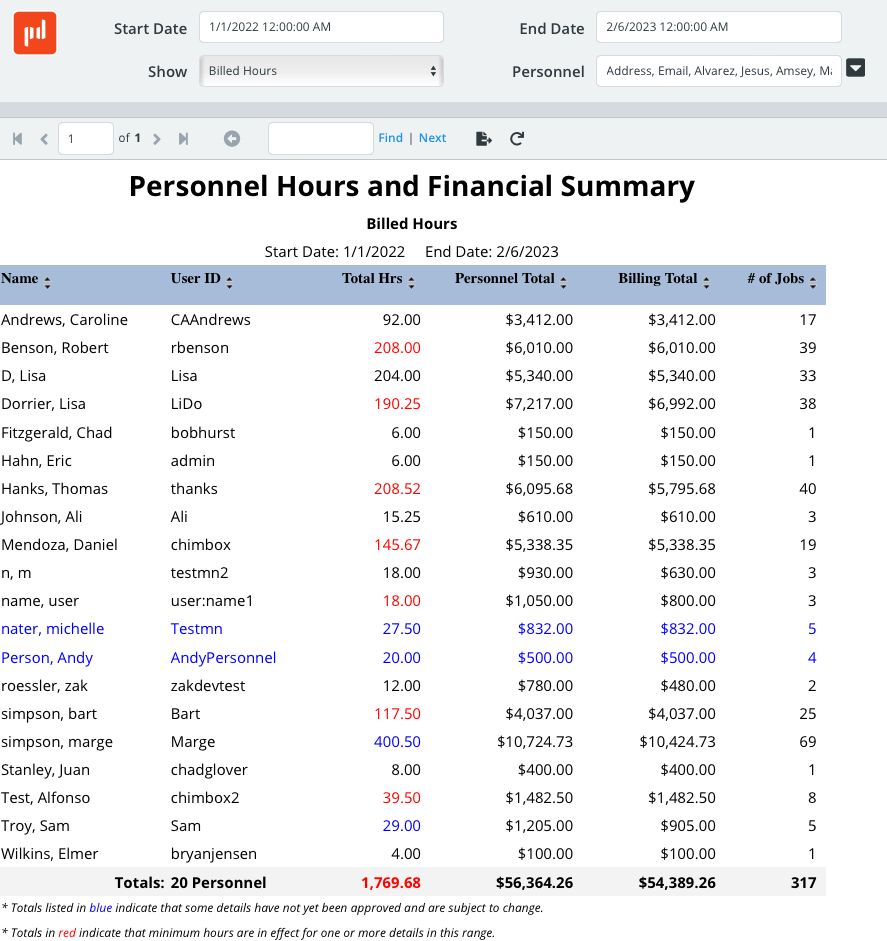887x941 pixels.
Task: Select the 317 total jobs value
Action: (x=804, y=883)
